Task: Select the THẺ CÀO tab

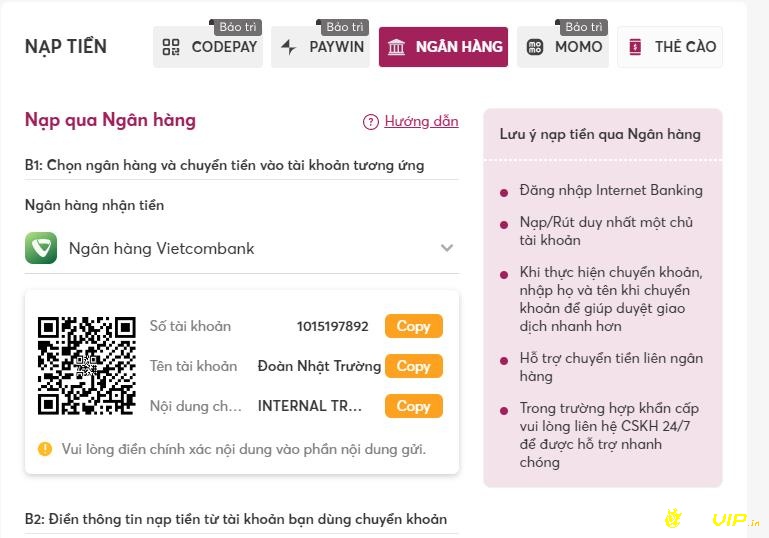Action: click(670, 47)
